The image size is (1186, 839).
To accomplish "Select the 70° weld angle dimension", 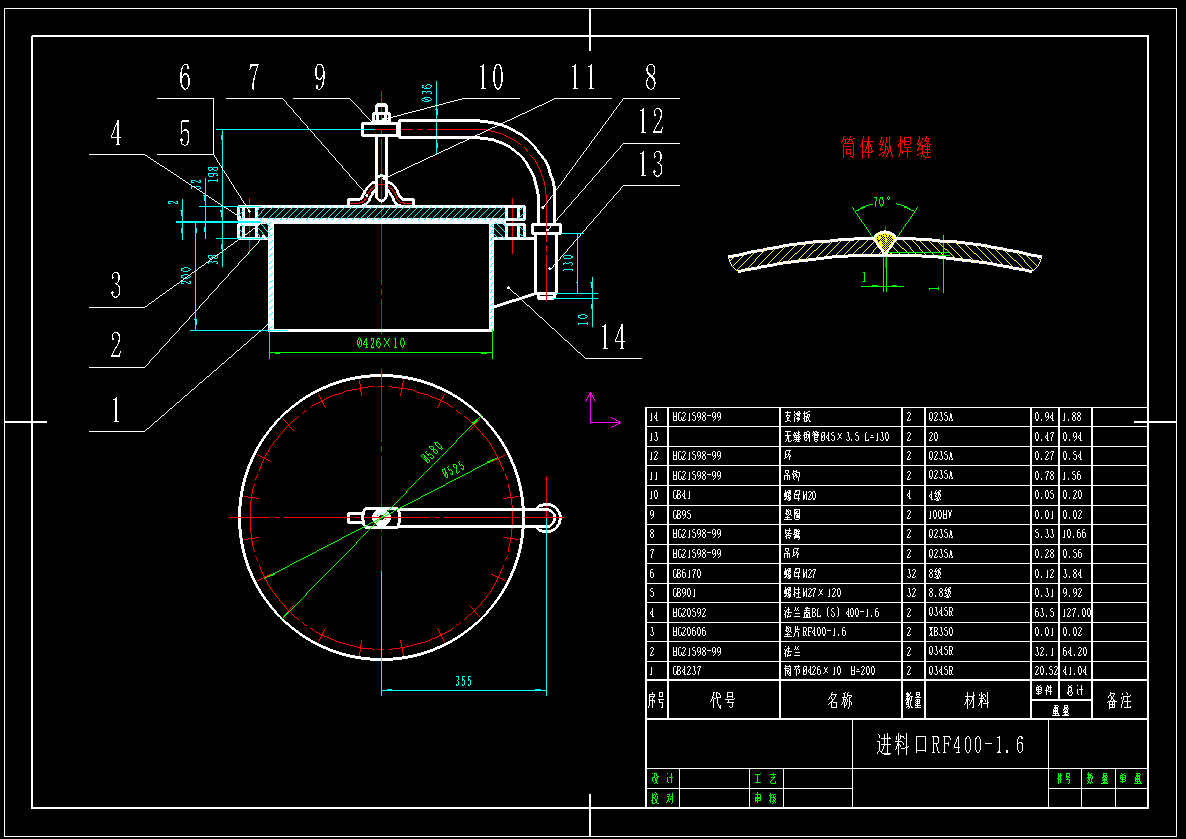I will [881, 202].
